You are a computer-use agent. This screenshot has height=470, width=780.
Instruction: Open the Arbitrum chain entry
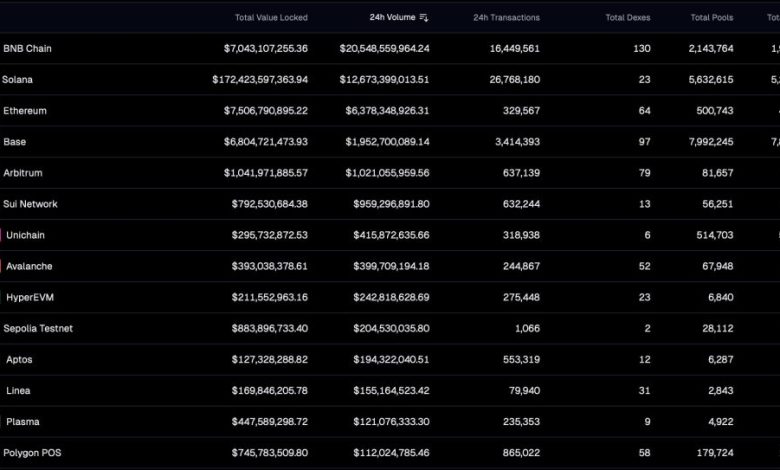coord(24,173)
